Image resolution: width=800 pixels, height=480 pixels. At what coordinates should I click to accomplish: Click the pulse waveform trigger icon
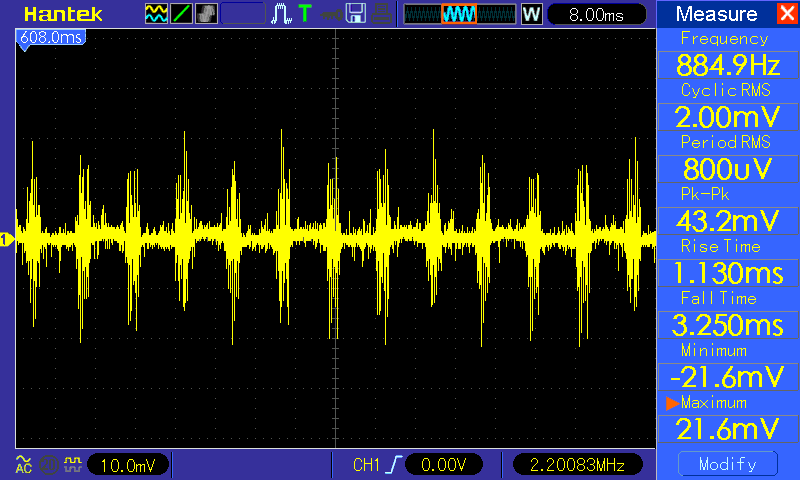pyautogui.click(x=281, y=14)
